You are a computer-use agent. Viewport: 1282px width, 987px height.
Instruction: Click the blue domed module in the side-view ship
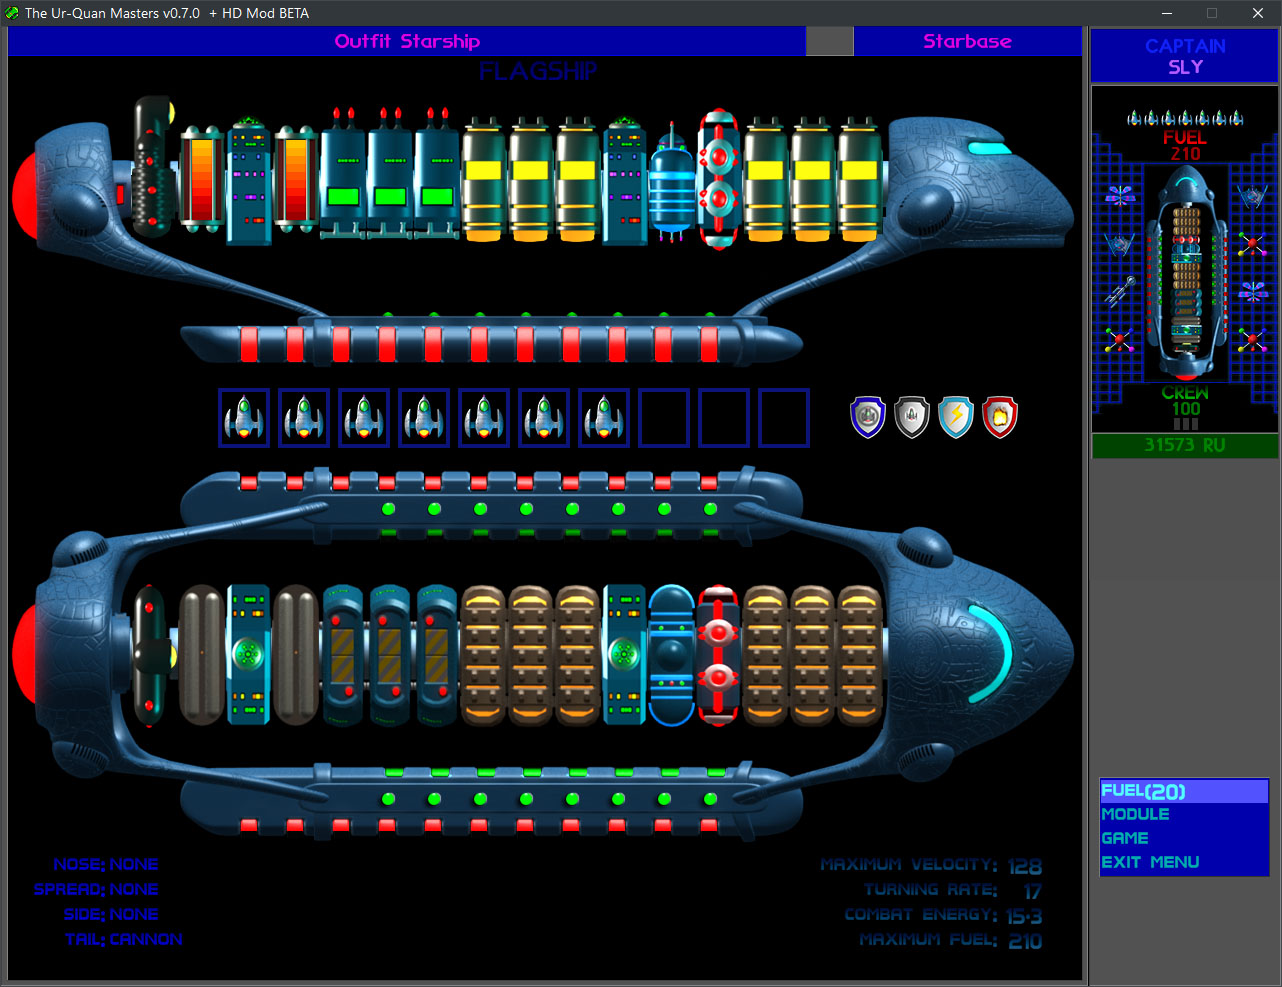pos(672,655)
